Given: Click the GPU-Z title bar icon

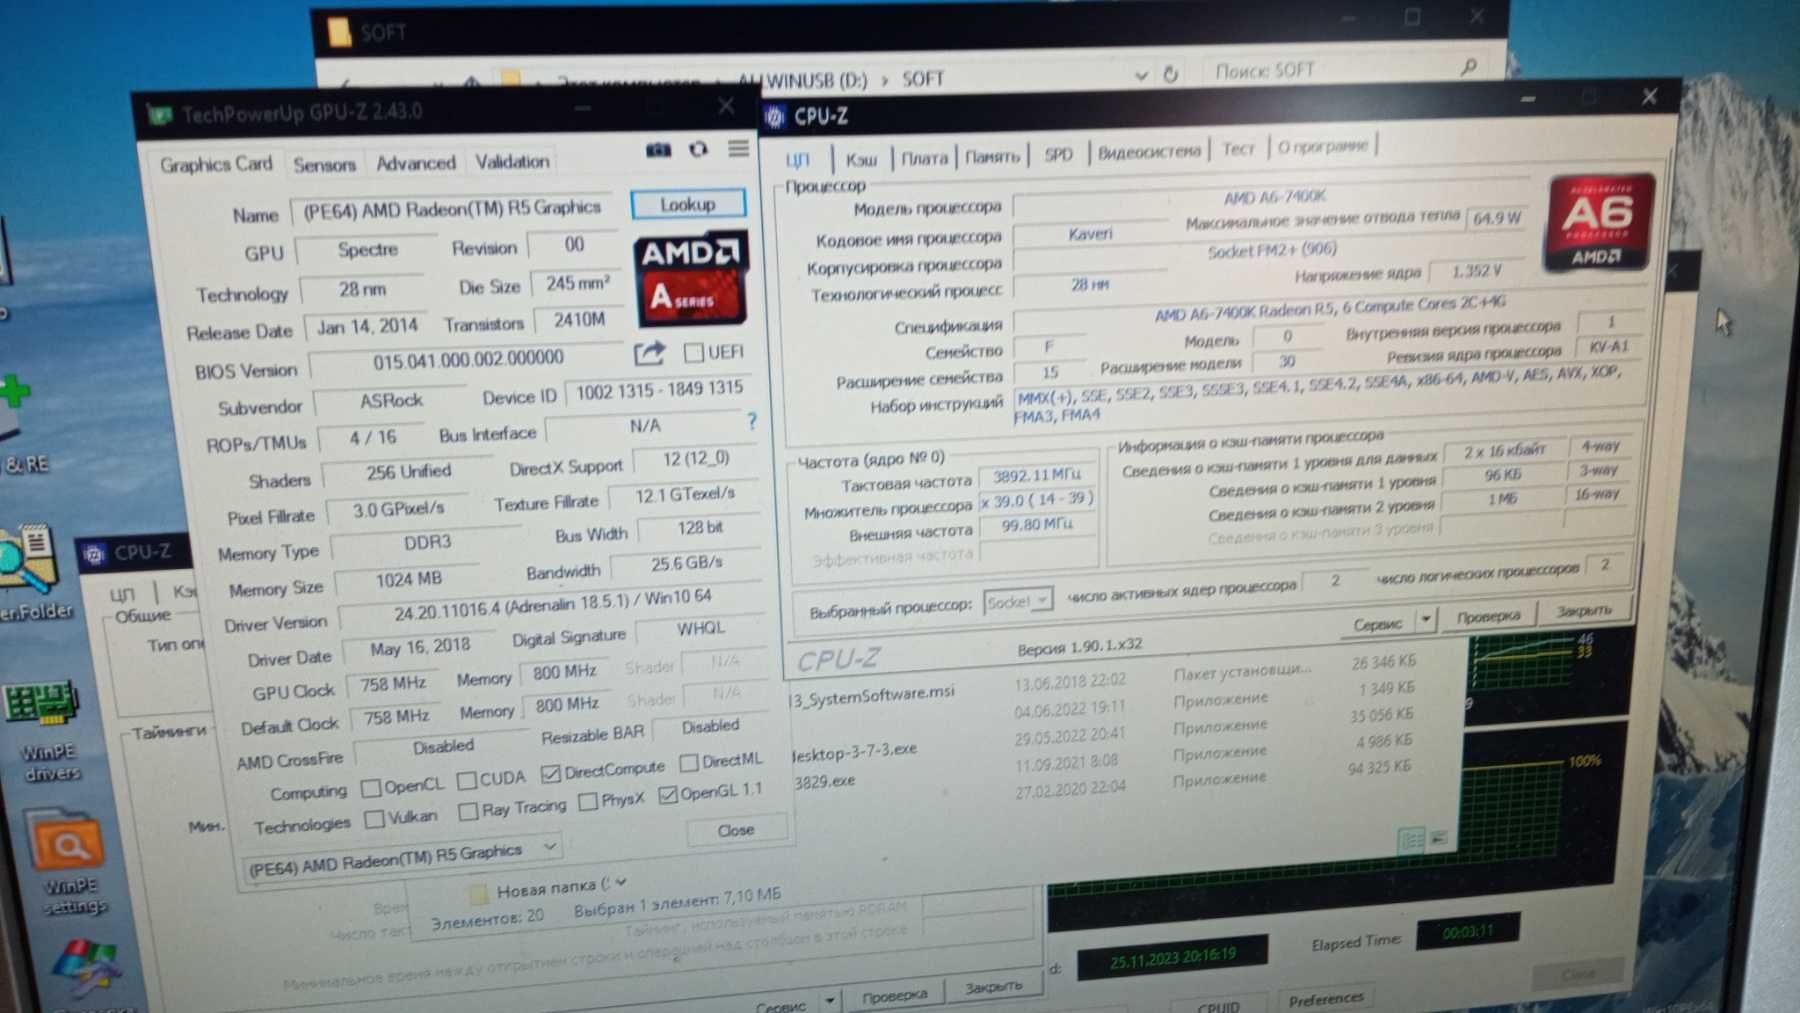Looking at the screenshot, I should pos(160,115).
